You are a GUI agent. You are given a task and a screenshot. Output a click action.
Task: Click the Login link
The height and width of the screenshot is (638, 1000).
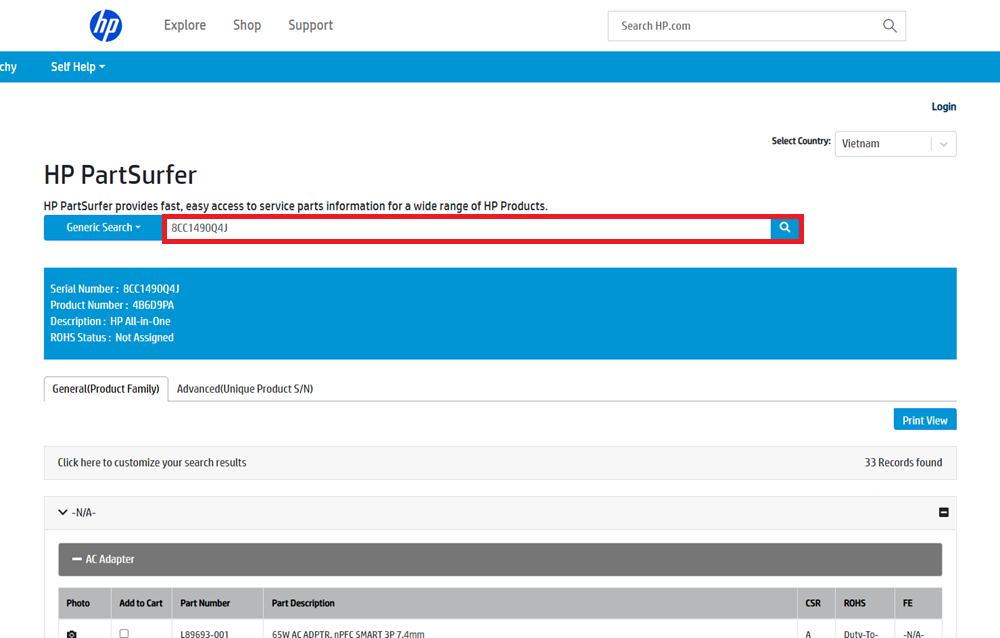tap(943, 107)
